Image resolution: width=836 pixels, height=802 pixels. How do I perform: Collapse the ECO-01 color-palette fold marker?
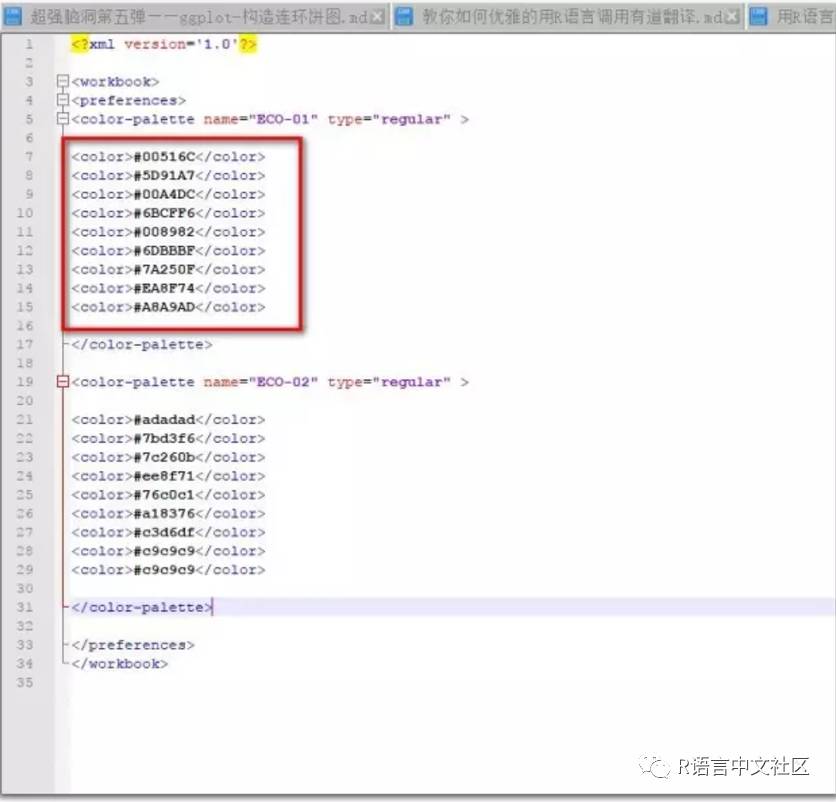pyautogui.click(x=63, y=119)
